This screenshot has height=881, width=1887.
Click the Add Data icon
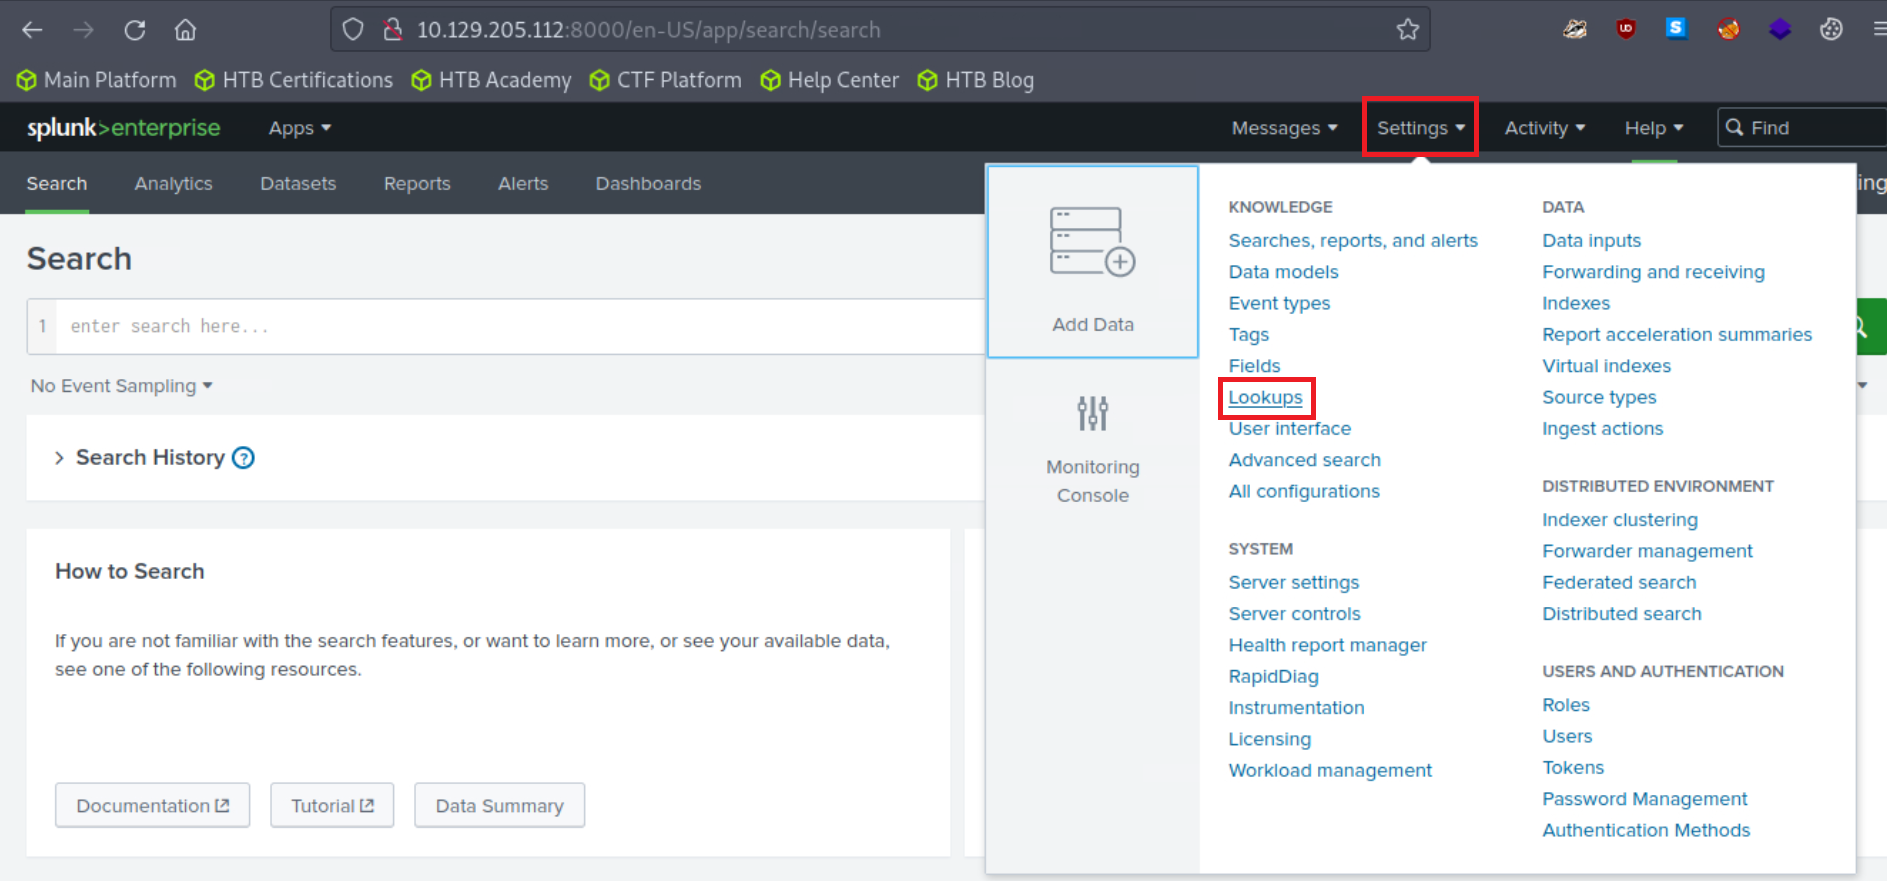(1092, 243)
